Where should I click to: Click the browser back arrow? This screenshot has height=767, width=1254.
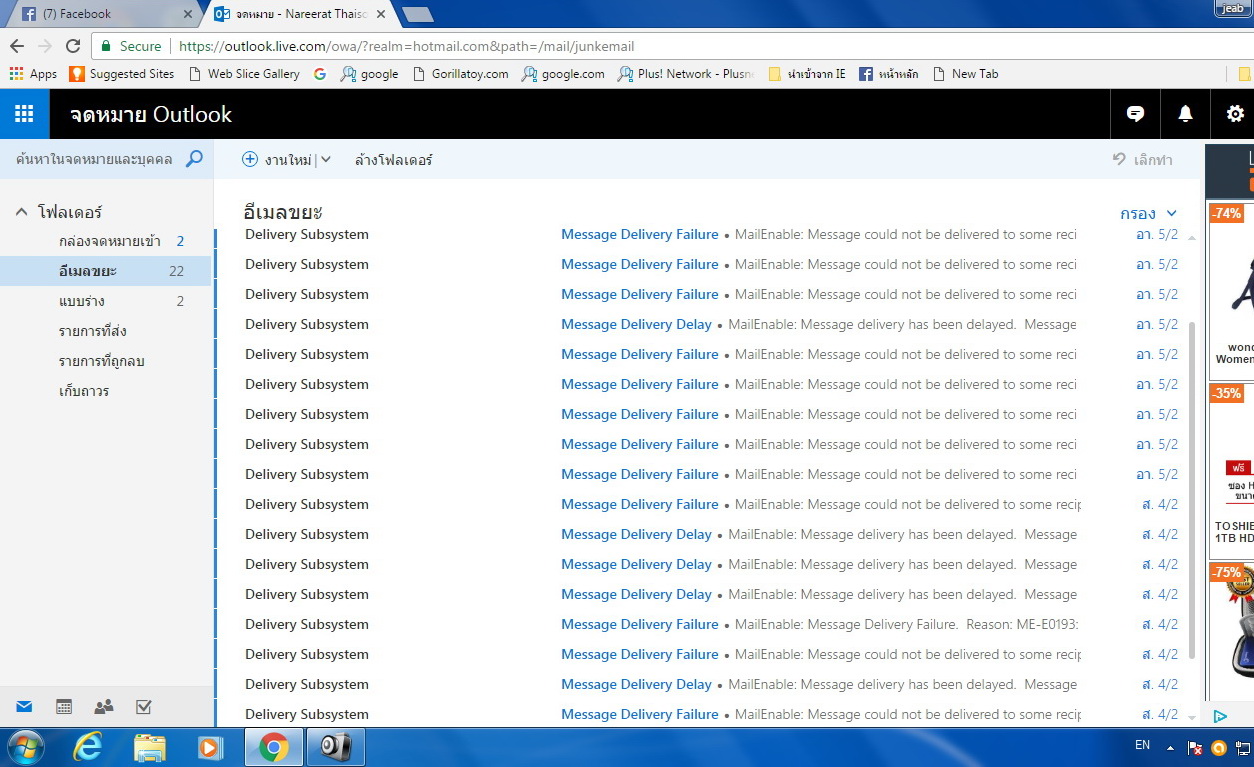tap(17, 46)
